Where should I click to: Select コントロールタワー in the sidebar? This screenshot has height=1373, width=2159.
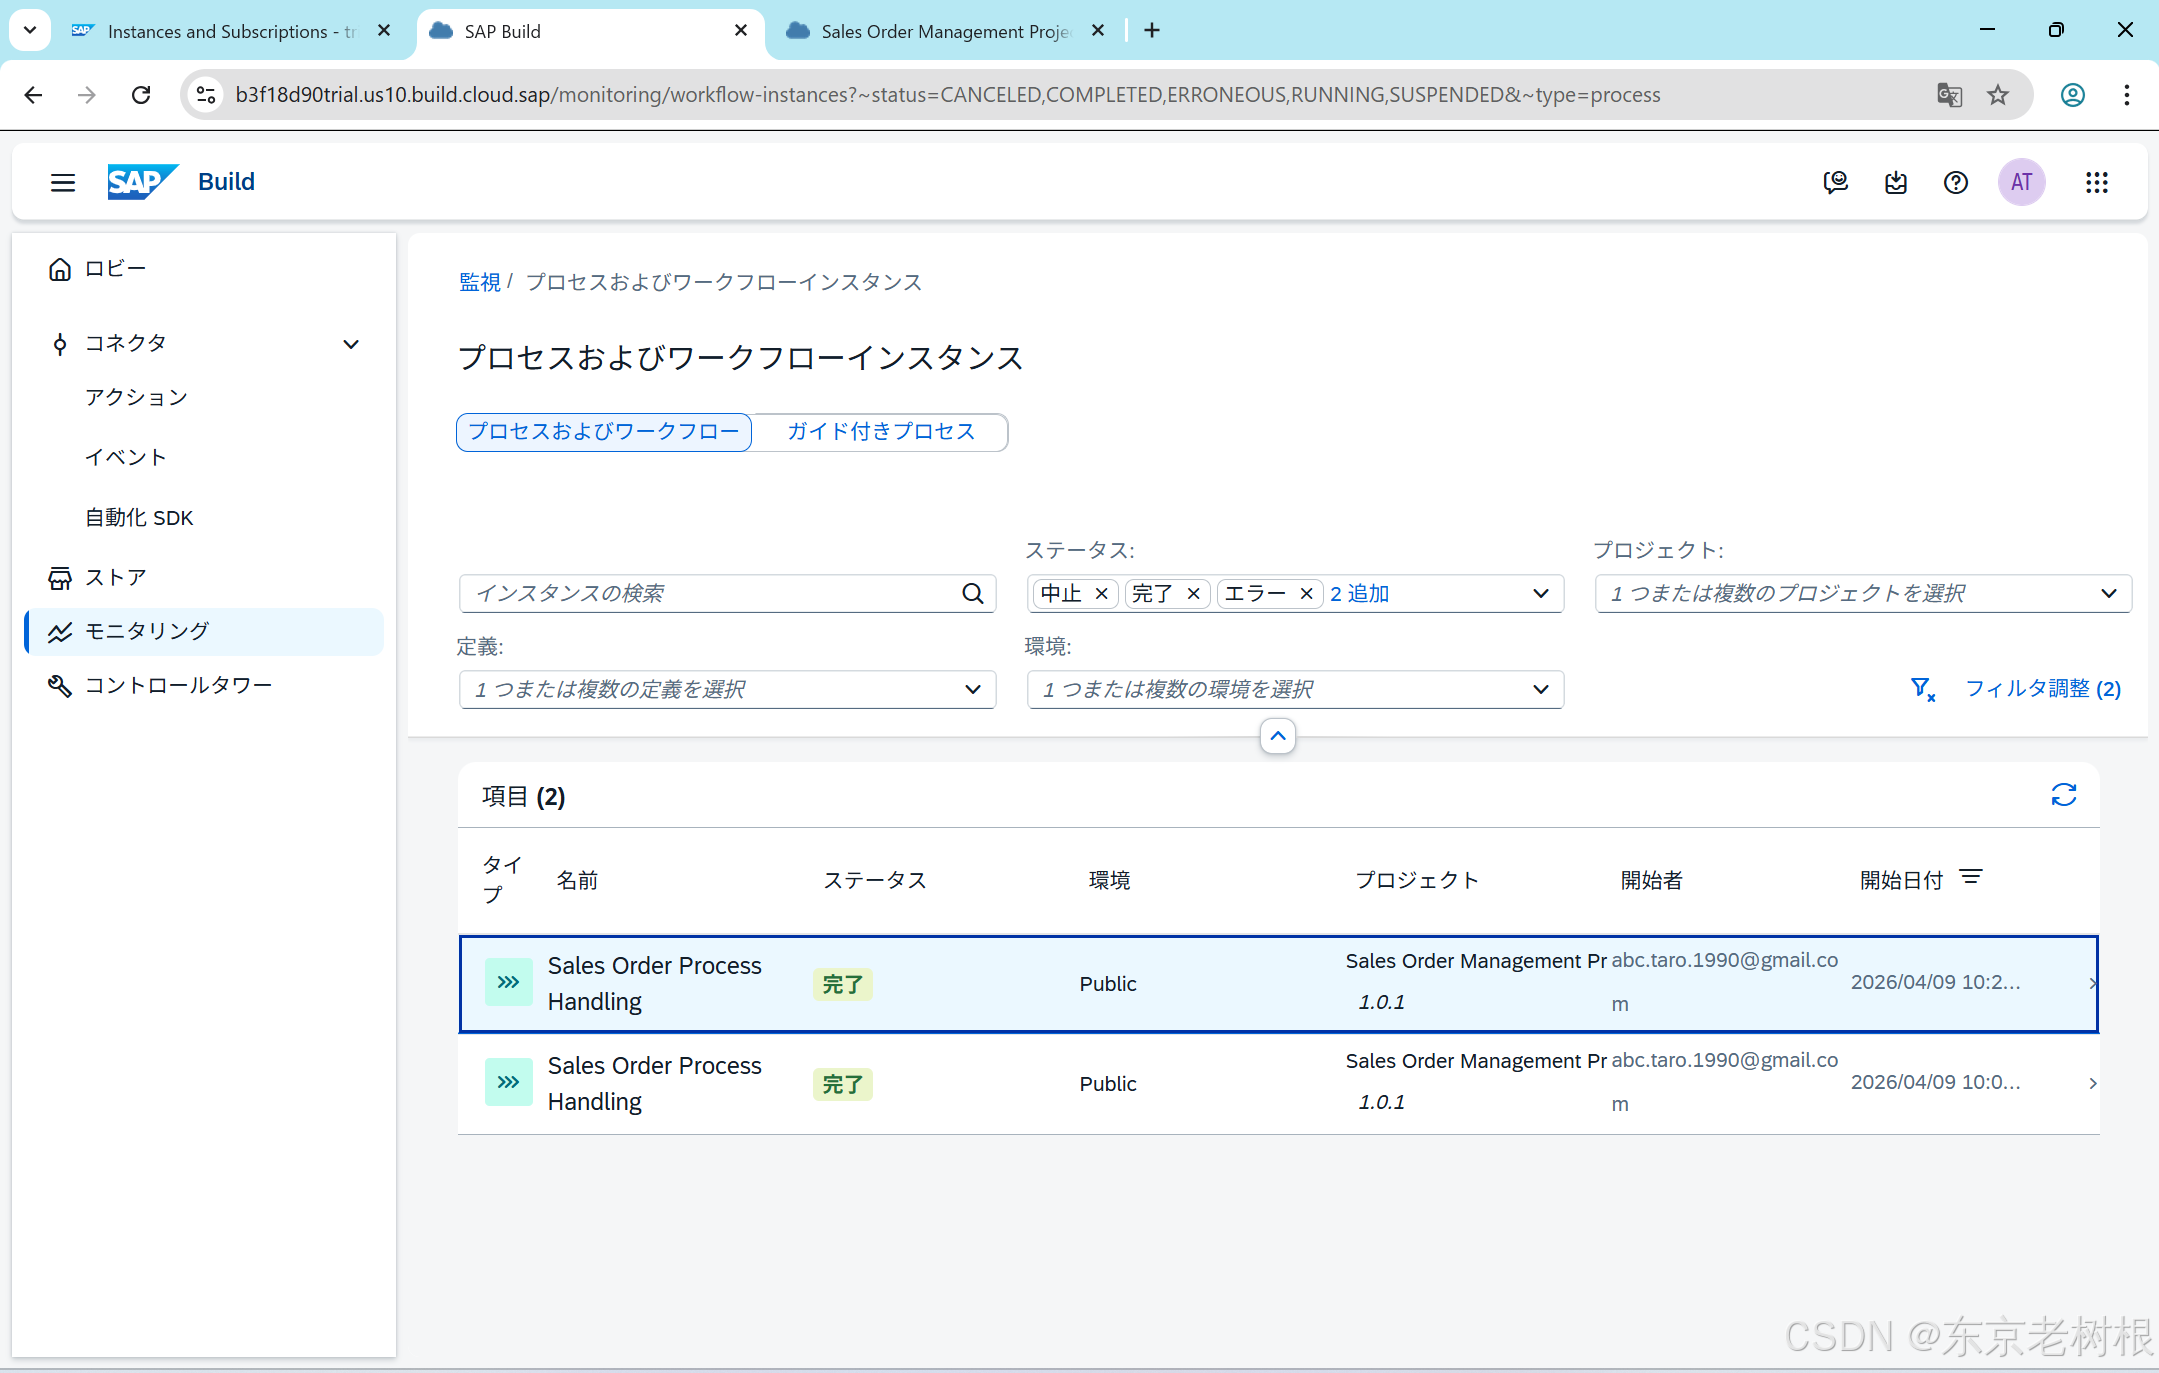178,685
